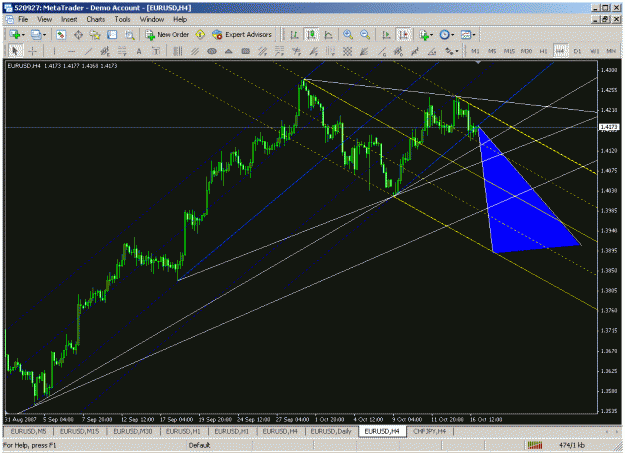
Task: Click the 'Default' profile status bar entry
Action: 199,445
